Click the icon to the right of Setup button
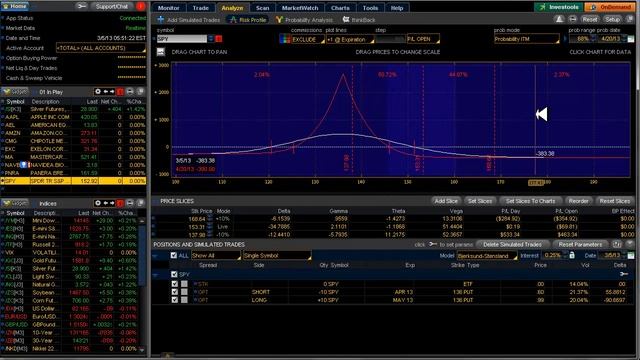 630,19
